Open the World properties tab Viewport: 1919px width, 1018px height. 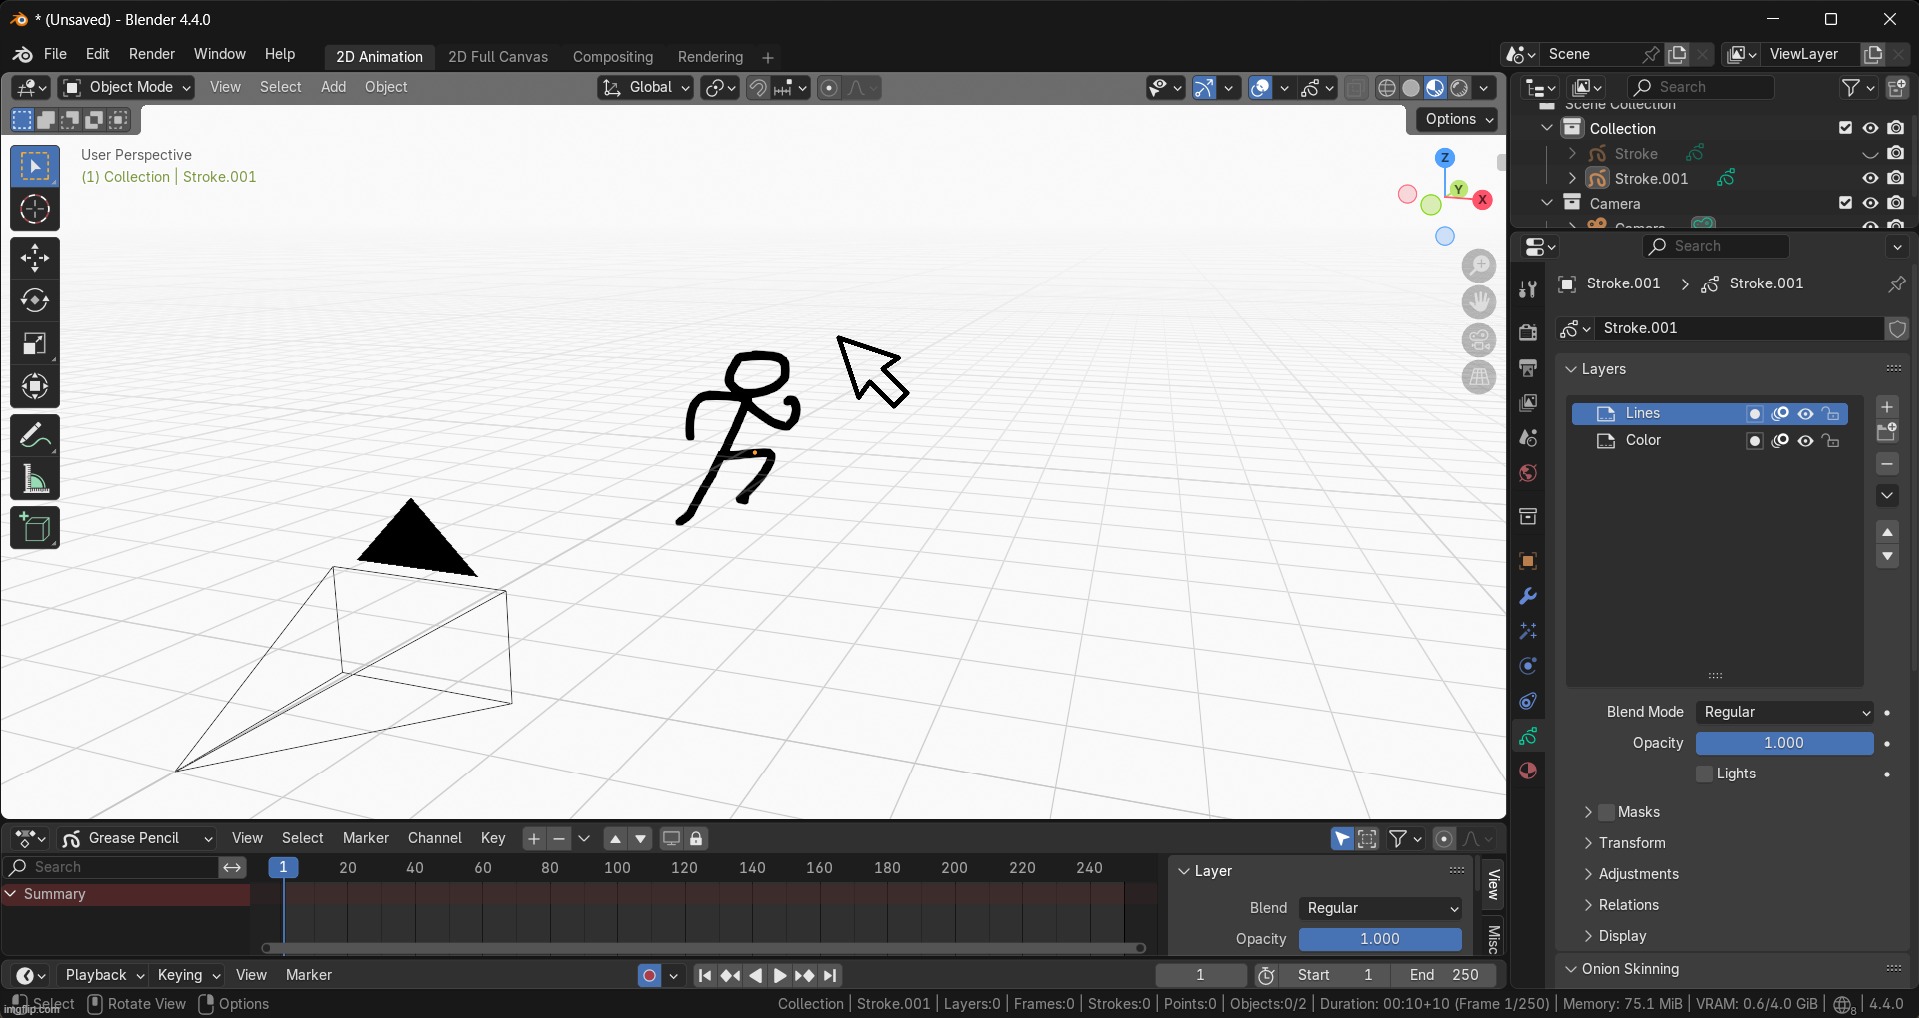click(x=1527, y=473)
